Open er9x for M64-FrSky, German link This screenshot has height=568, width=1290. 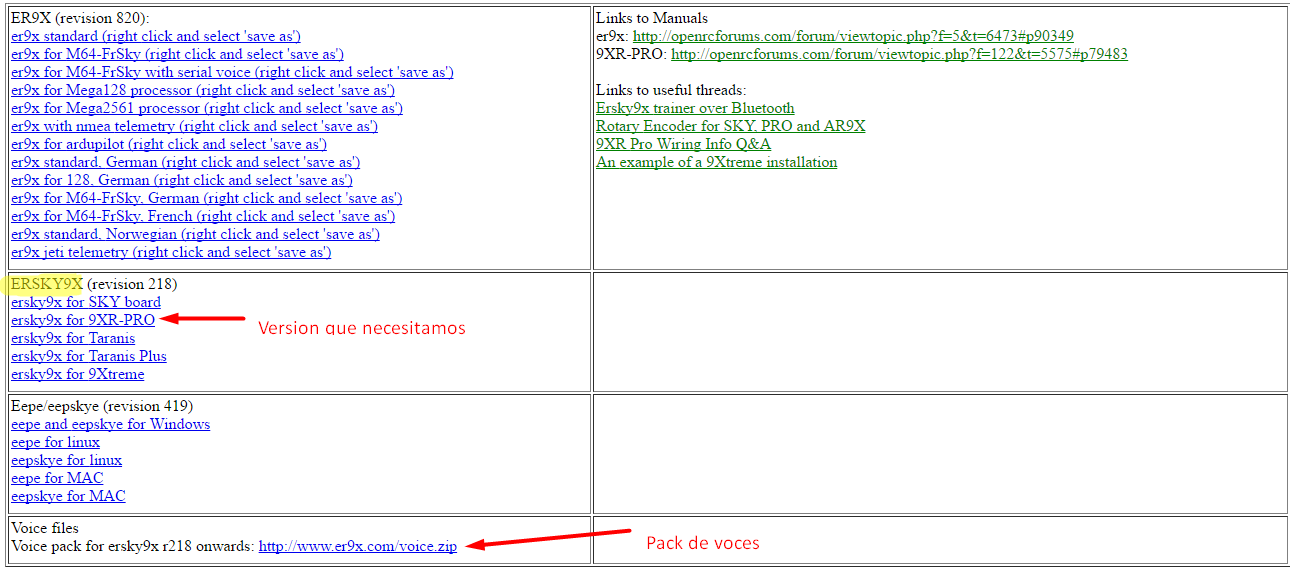coord(207,198)
